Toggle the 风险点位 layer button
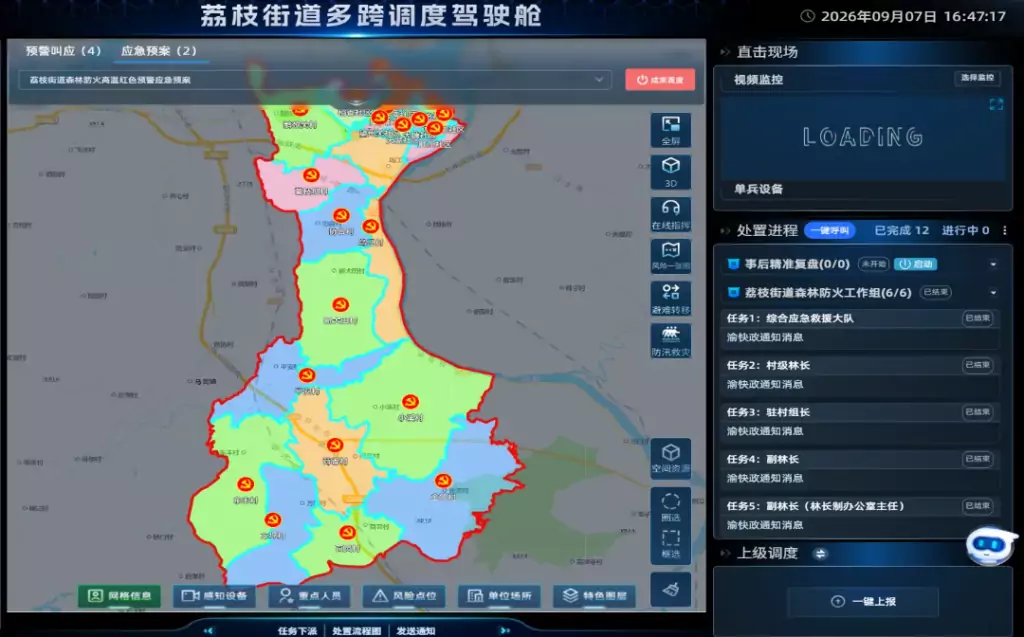 tap(405, 596)
